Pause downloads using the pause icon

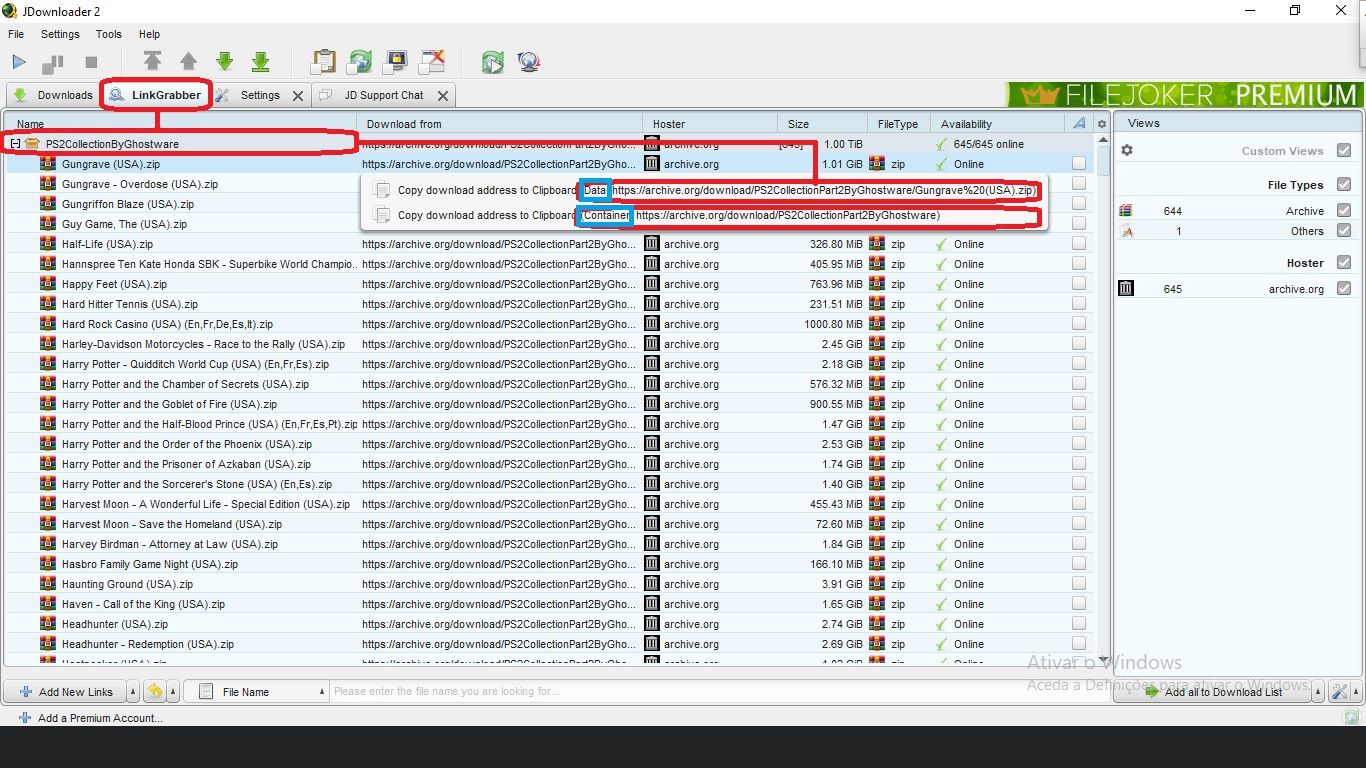pos(53,63)
